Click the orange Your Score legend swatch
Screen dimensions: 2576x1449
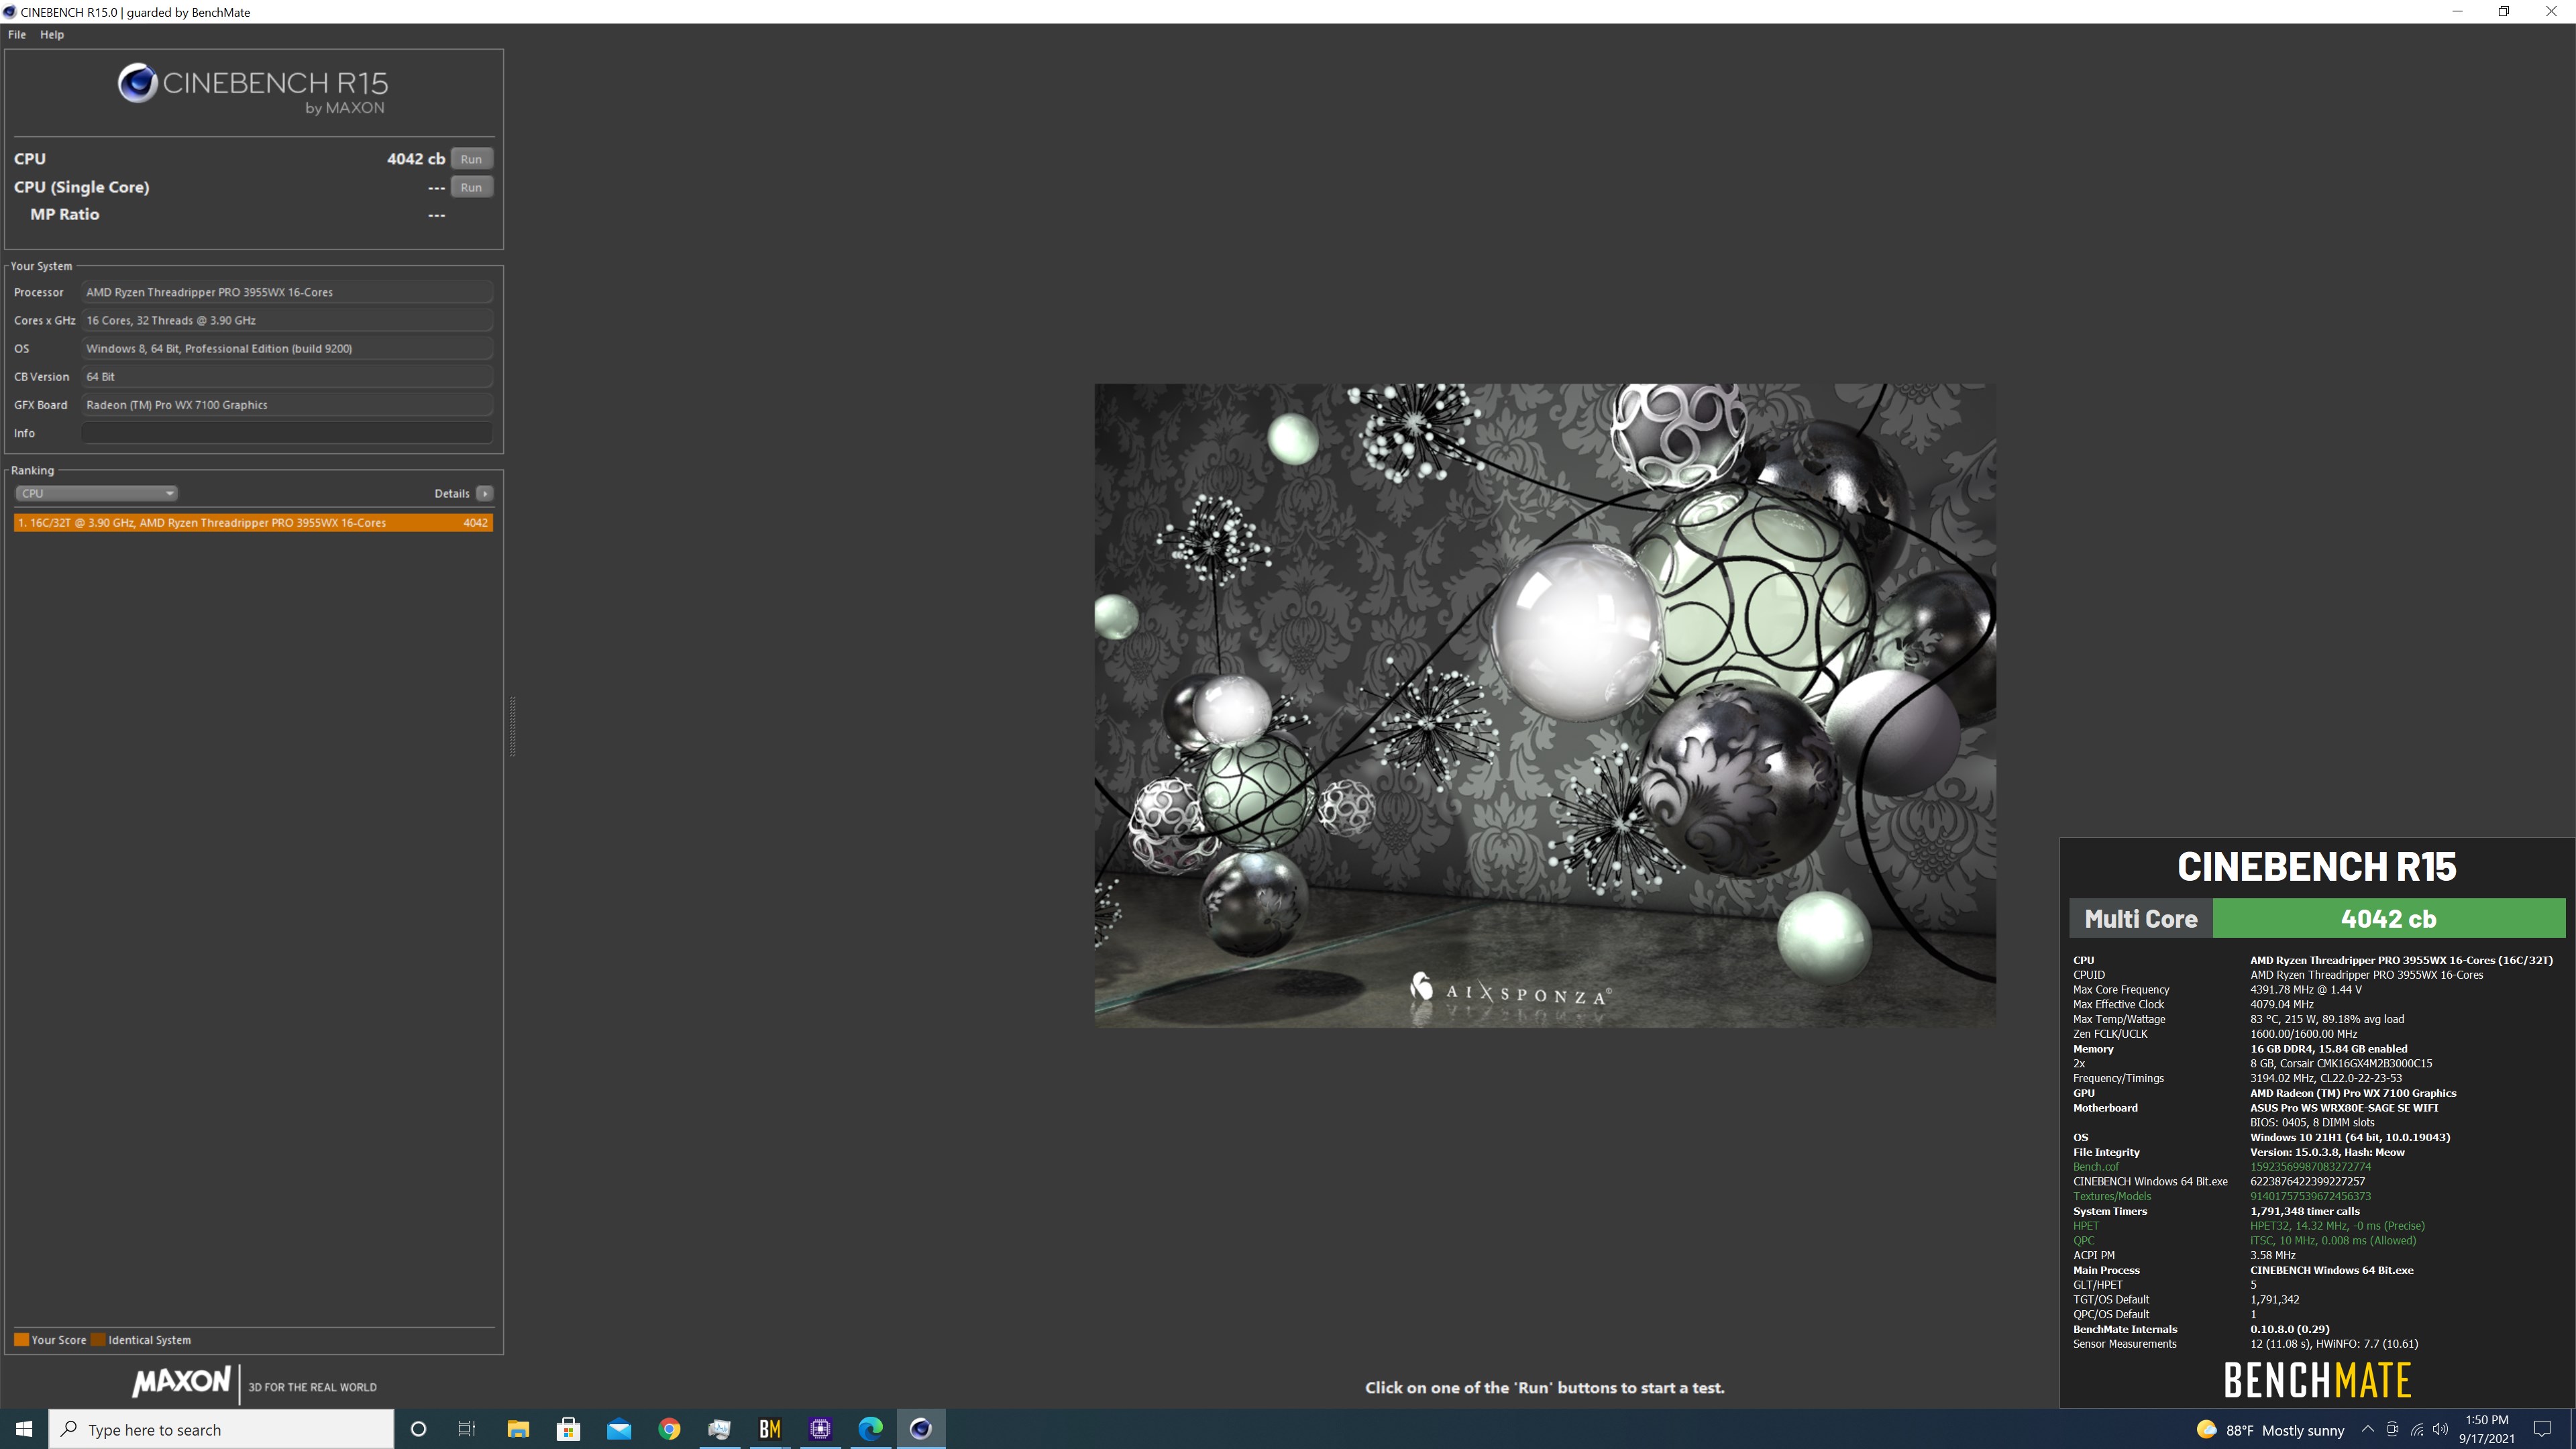21,1340
